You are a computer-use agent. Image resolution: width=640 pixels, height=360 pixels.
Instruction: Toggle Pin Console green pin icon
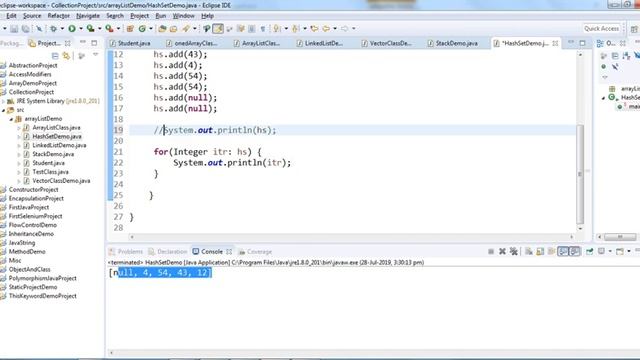pyautogui.click(x=589, y=251)
